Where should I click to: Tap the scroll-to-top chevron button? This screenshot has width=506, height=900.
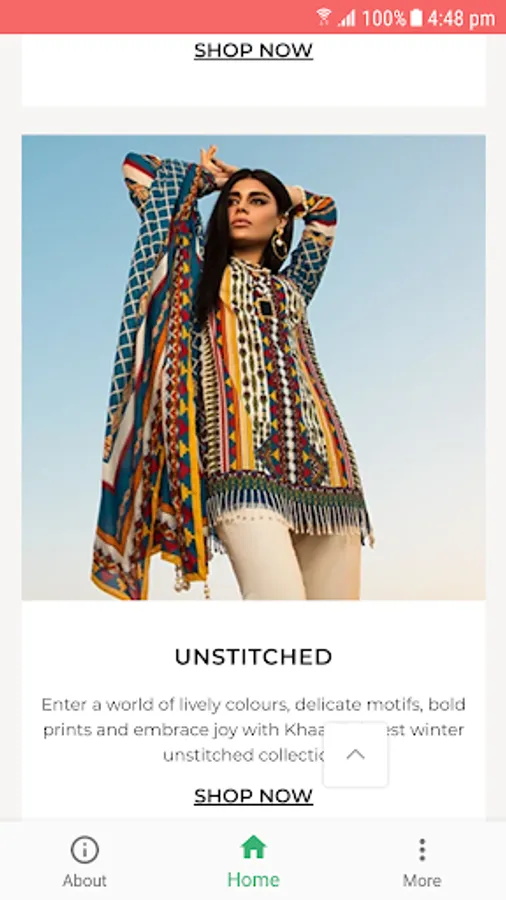[x=356, y=754]
